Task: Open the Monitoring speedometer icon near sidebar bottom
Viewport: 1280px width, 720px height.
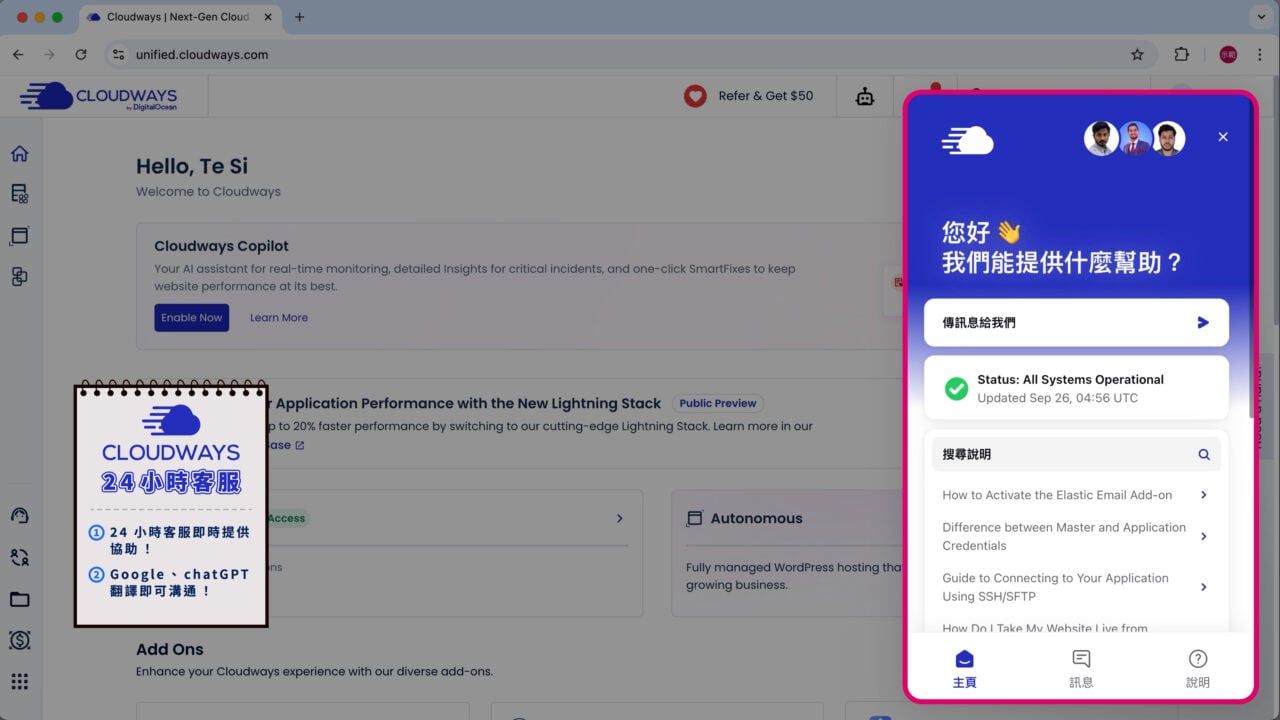Action: [x=19, y=515]
